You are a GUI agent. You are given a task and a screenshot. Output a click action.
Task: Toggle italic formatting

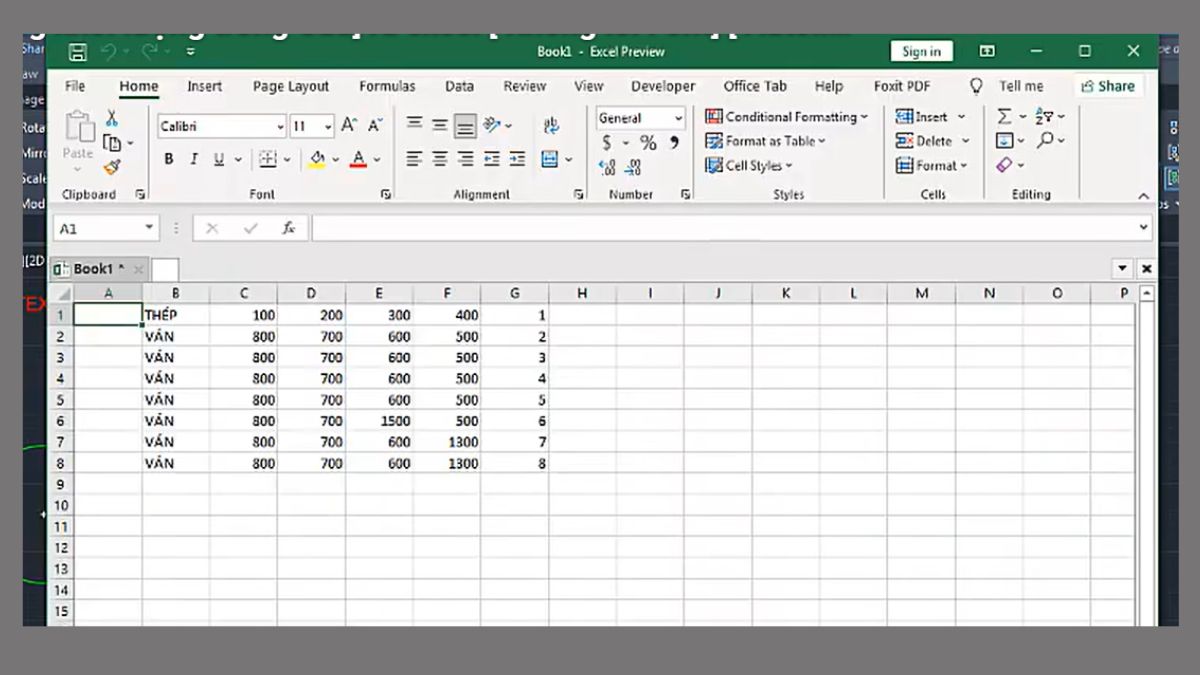tap(192, 158)
